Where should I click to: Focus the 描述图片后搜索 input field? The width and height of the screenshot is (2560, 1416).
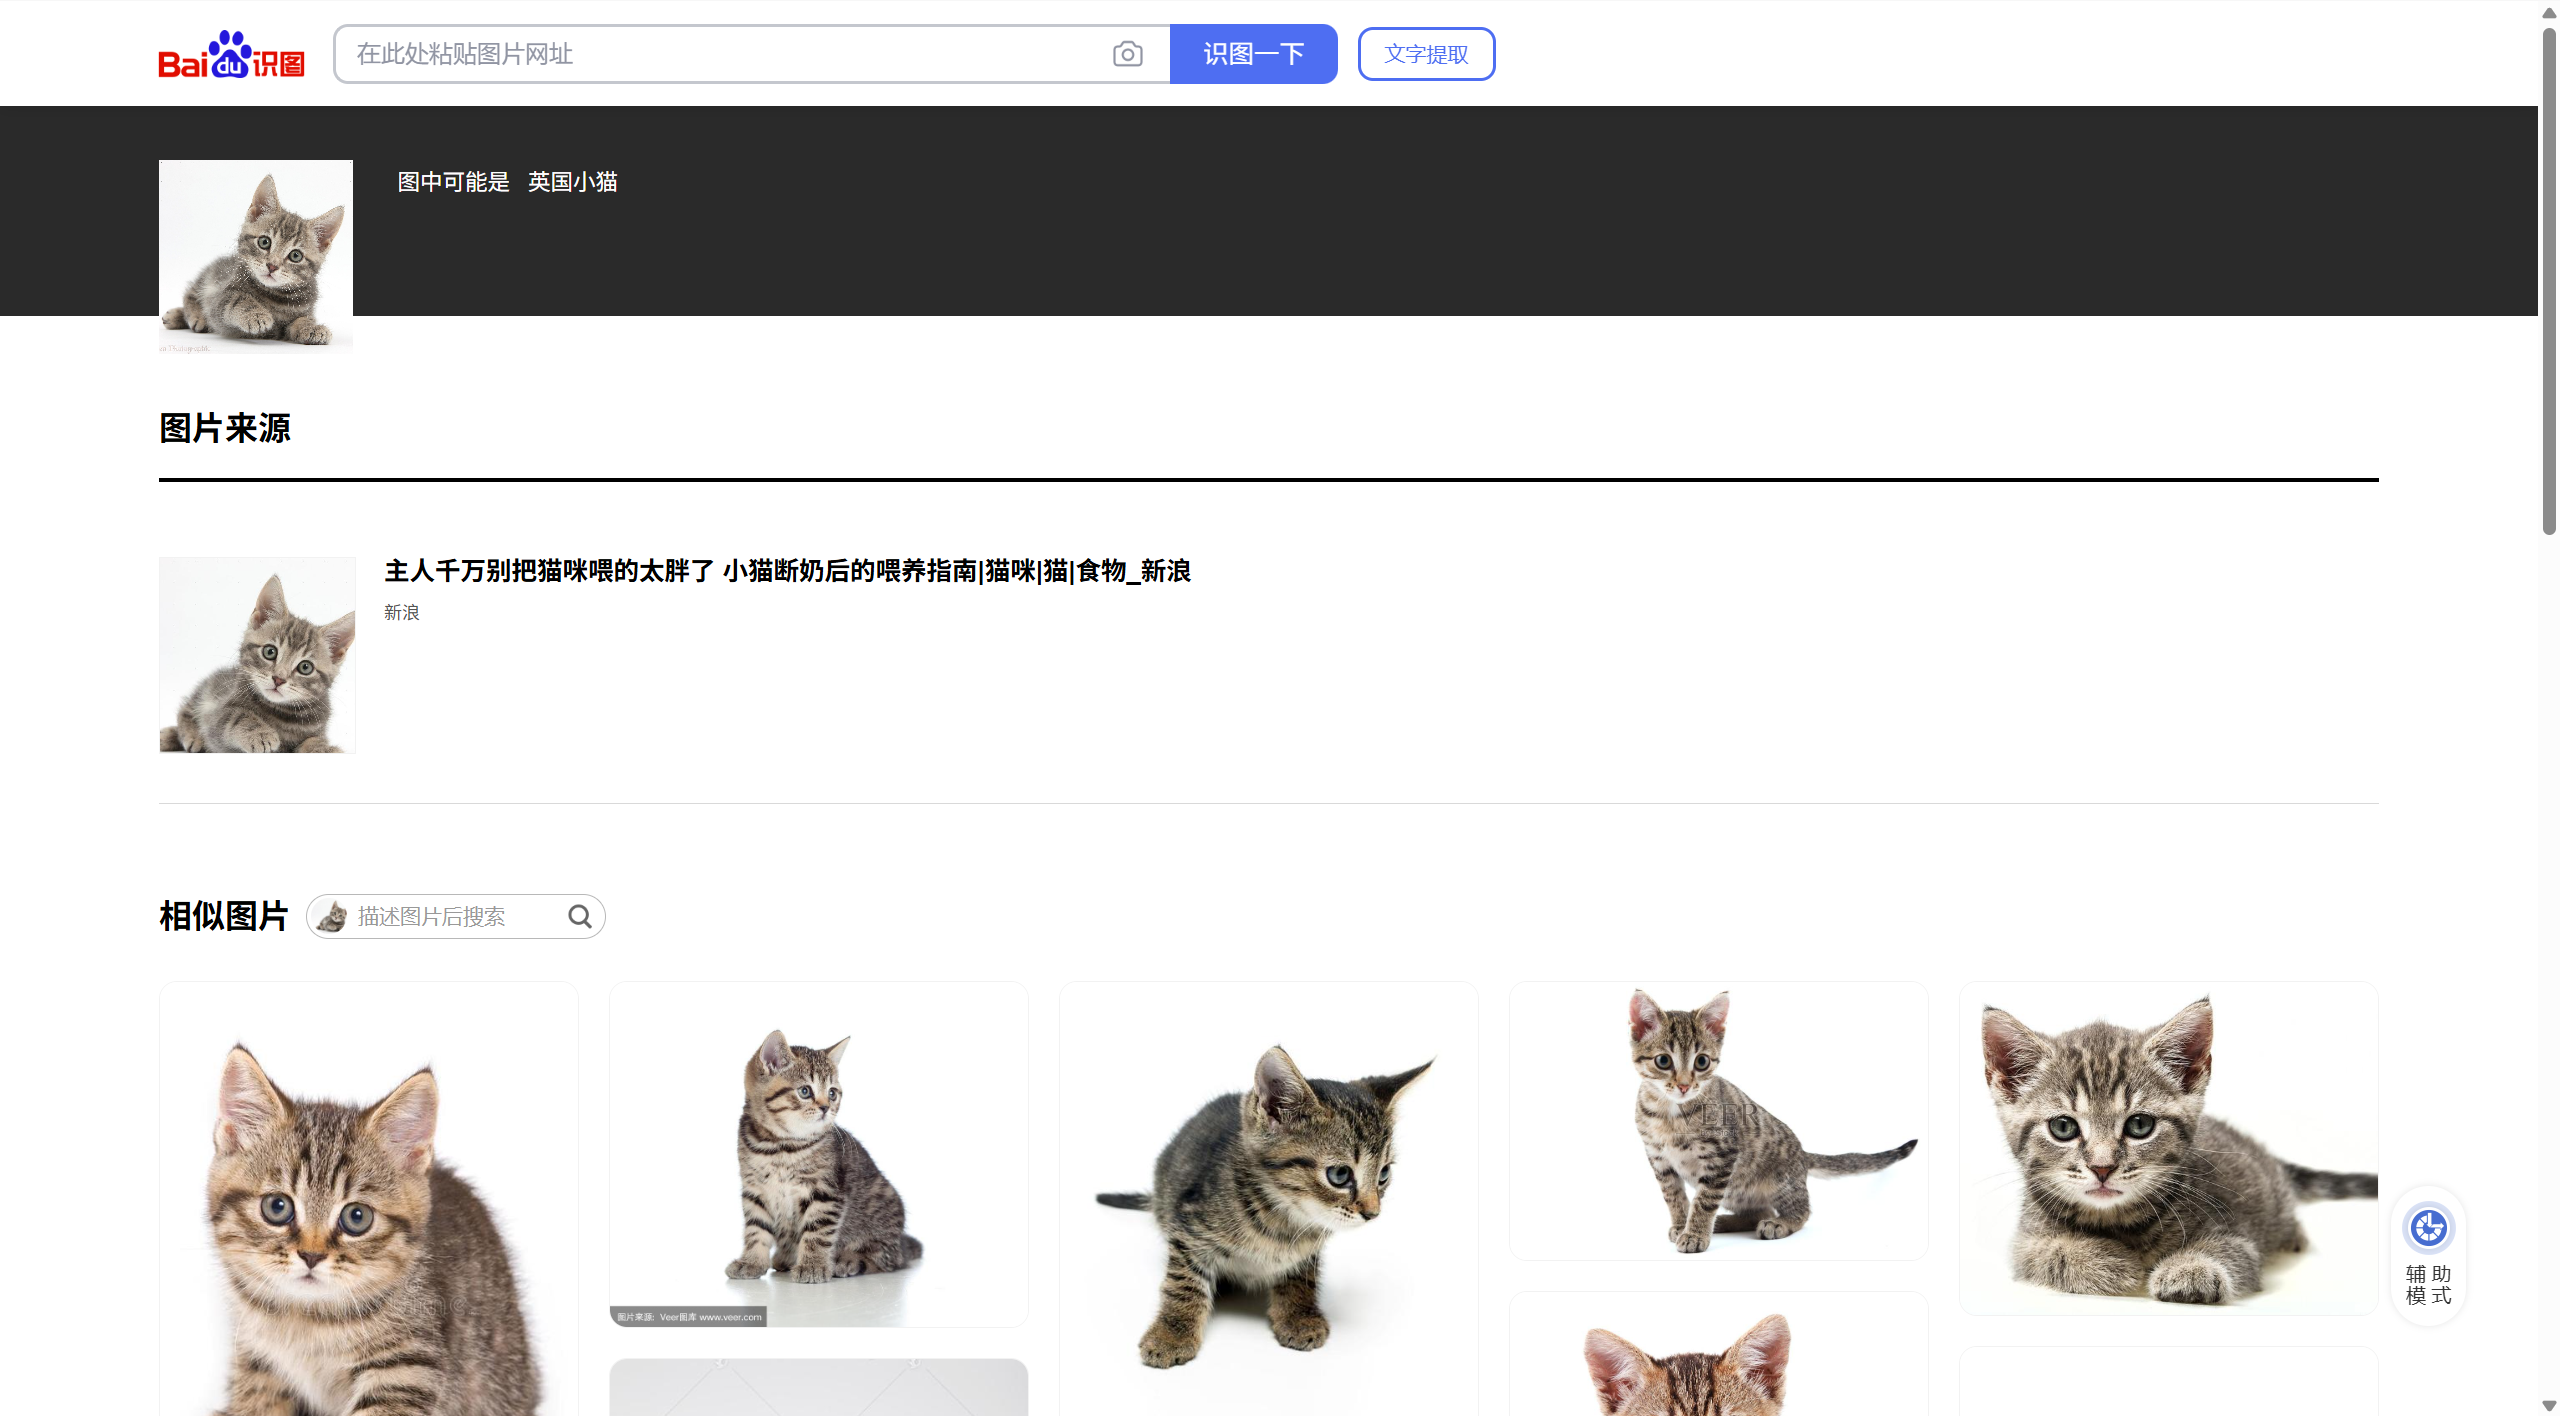click(458, 916)
